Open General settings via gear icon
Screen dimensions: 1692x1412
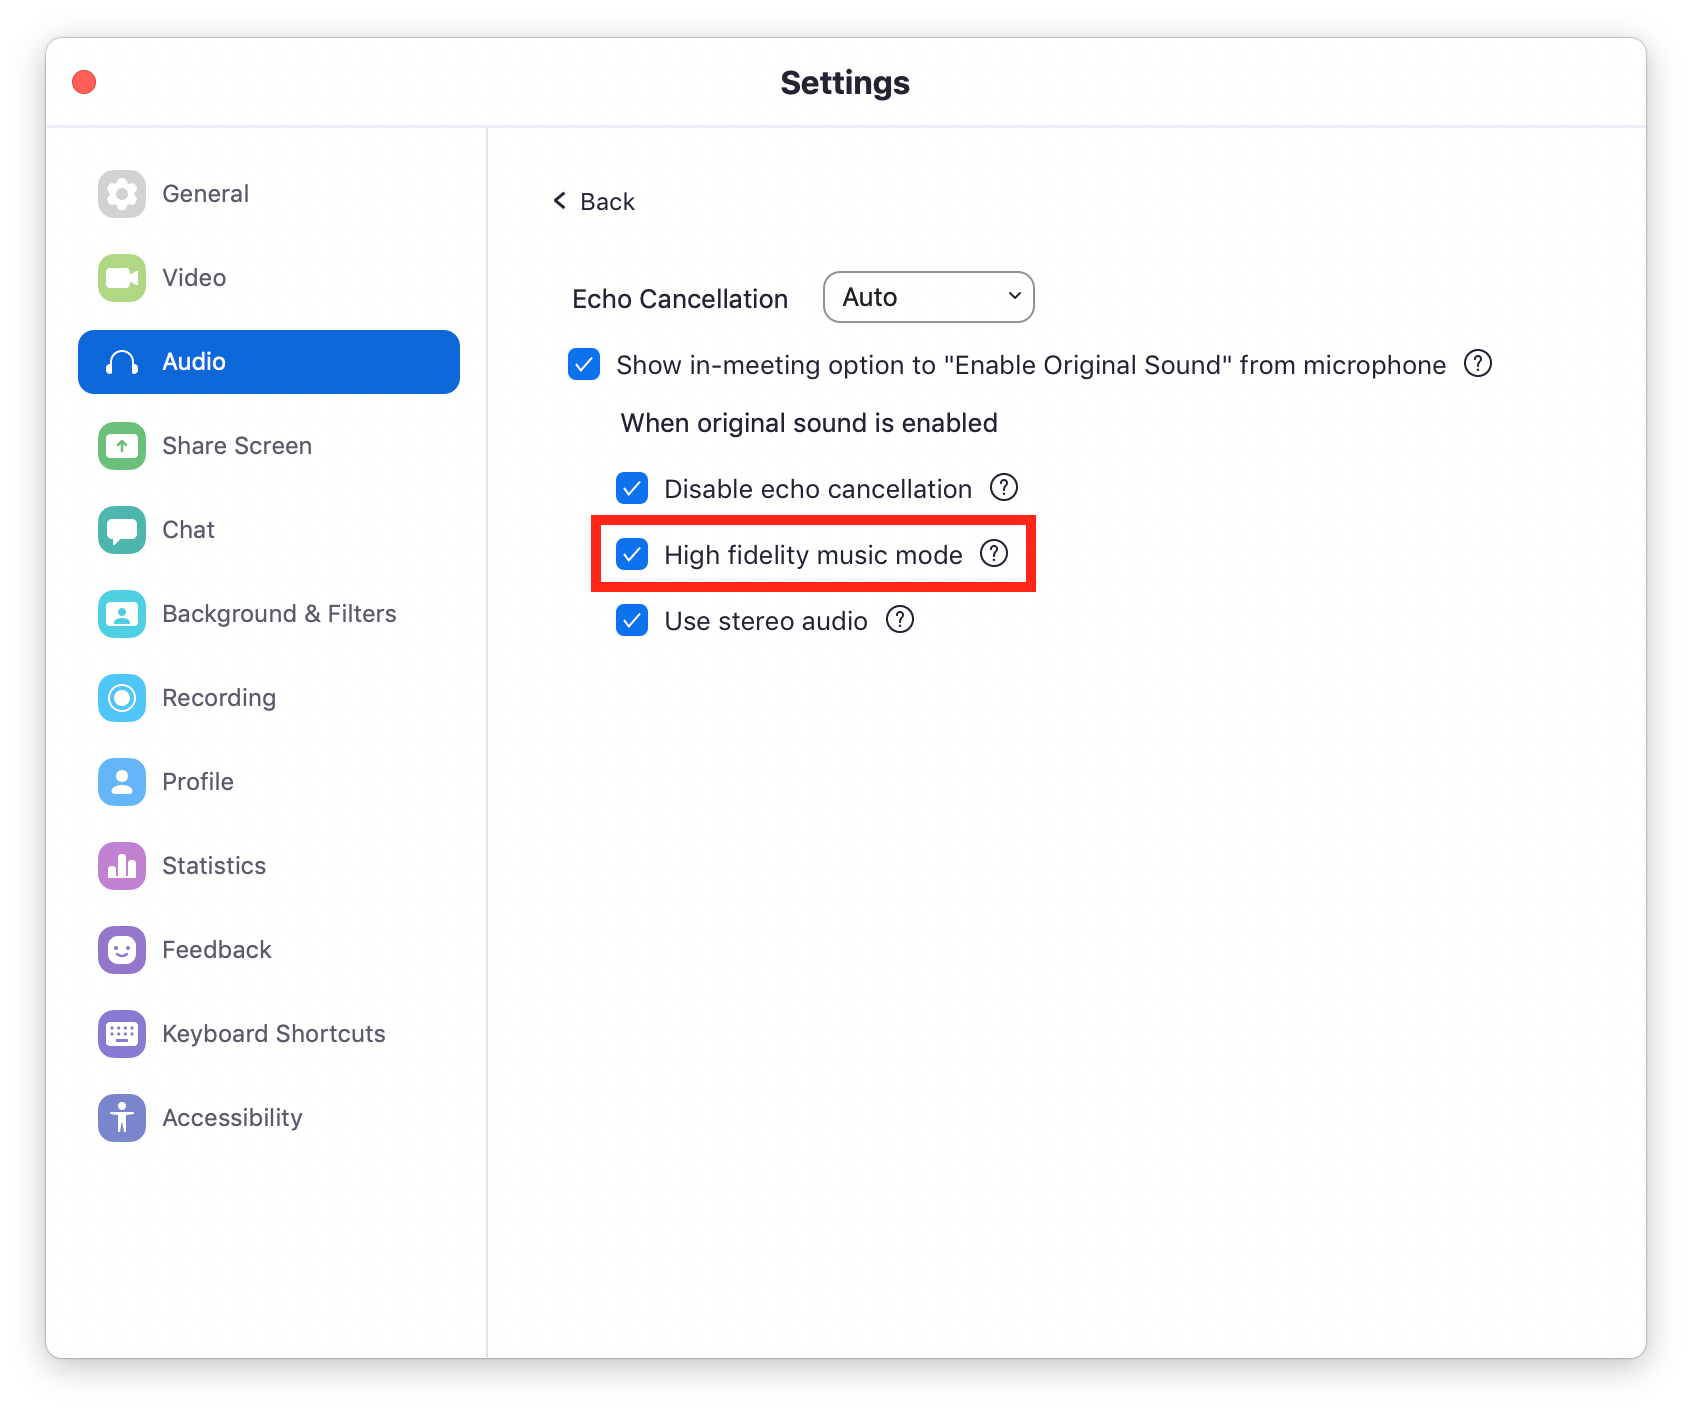tap(122, 194)
